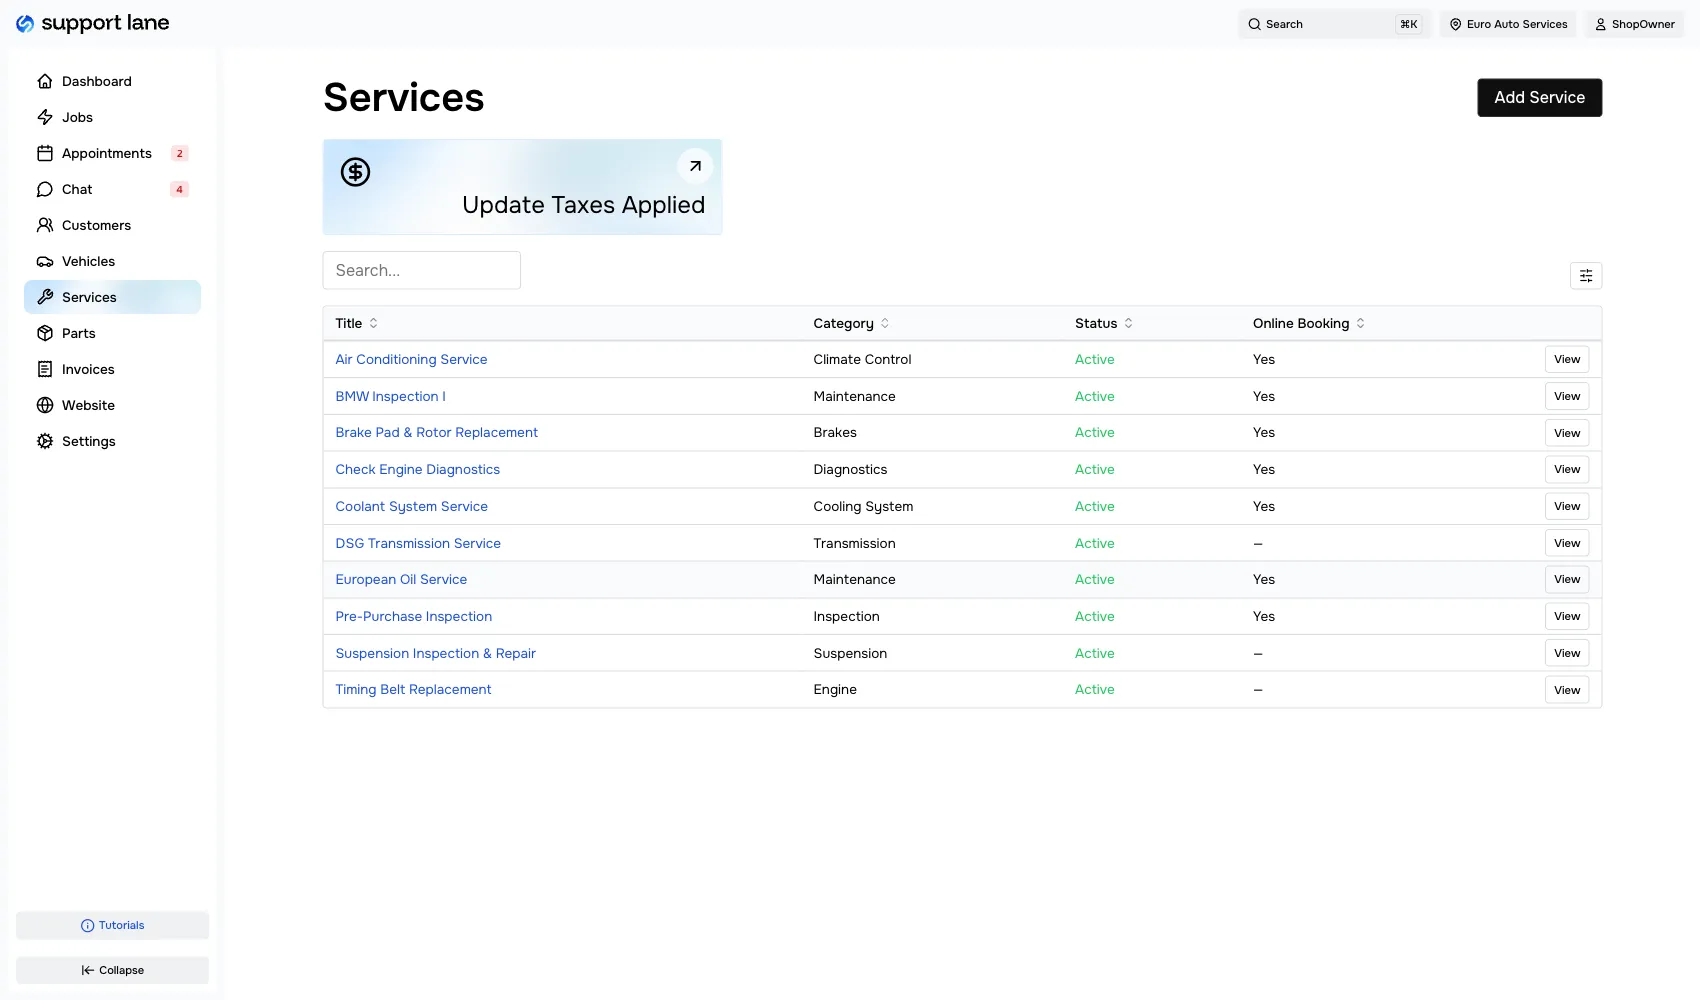Screen dimensions: 1700x1000
Task: Open Air Conditioning Service title link
Action: click(411, 359)
